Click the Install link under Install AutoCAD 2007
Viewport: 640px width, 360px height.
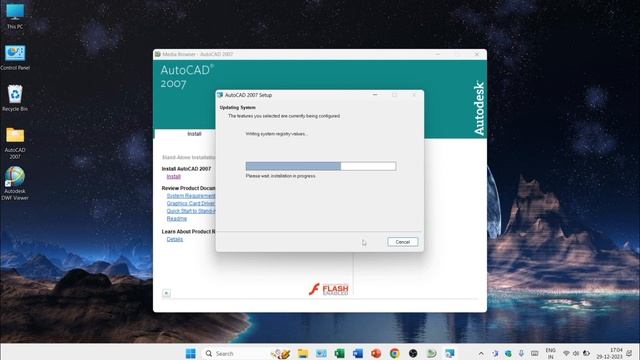point(173,176)
